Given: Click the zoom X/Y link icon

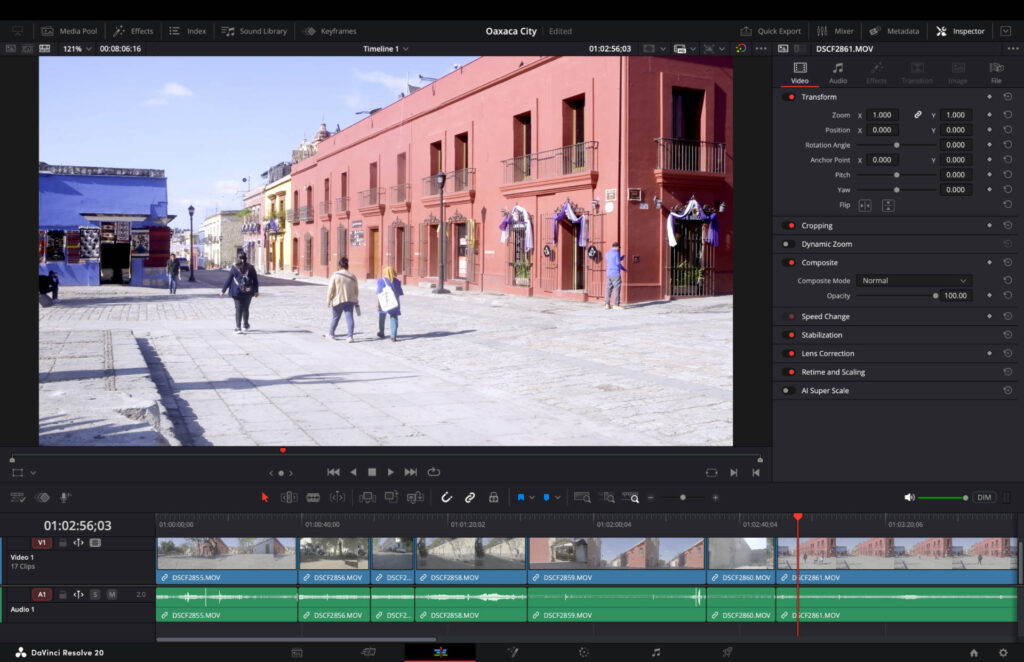Looking at the screenshot, I should tap(918, 115).
